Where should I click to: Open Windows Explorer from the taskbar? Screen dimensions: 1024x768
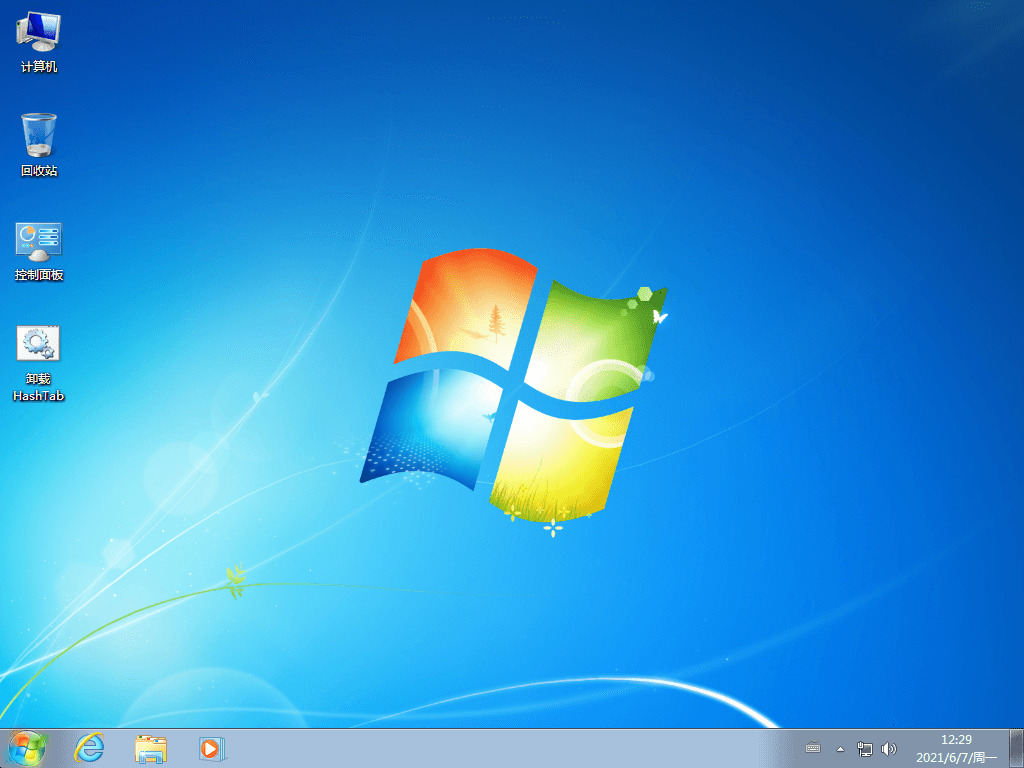pyautogui.click(x=150, y=749)
